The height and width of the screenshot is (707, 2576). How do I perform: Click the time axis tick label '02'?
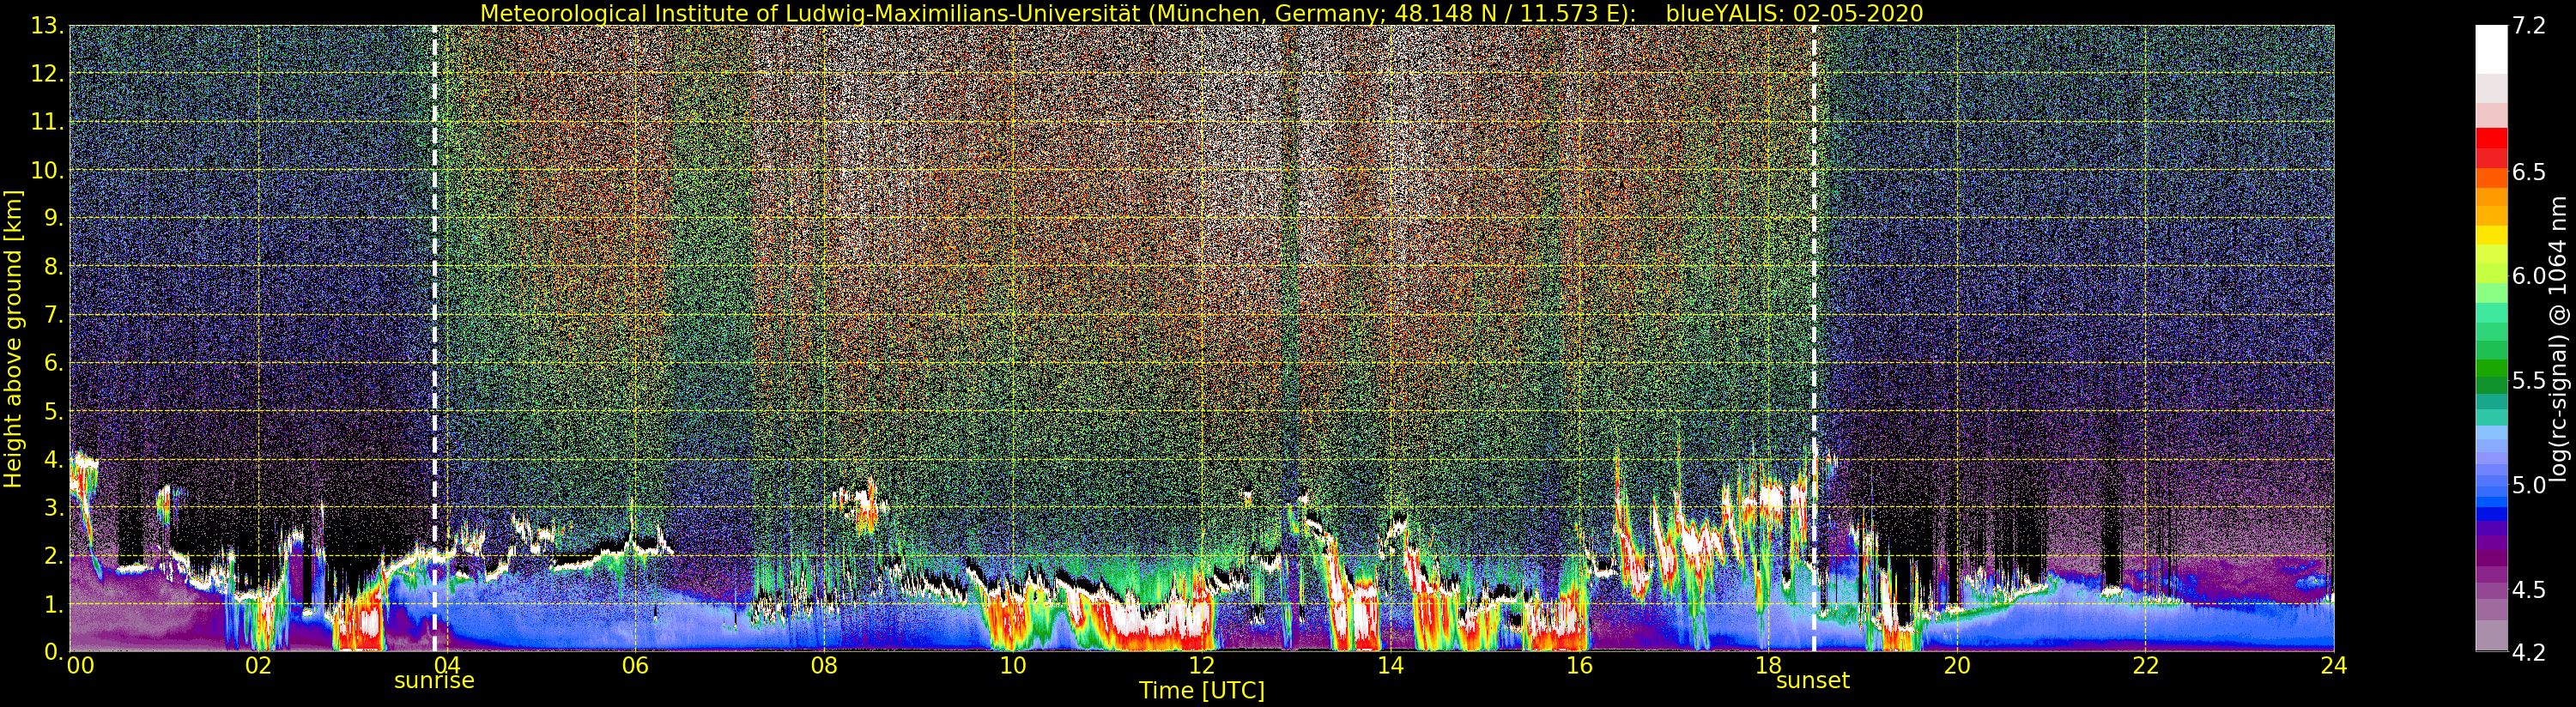pos(258,666)
